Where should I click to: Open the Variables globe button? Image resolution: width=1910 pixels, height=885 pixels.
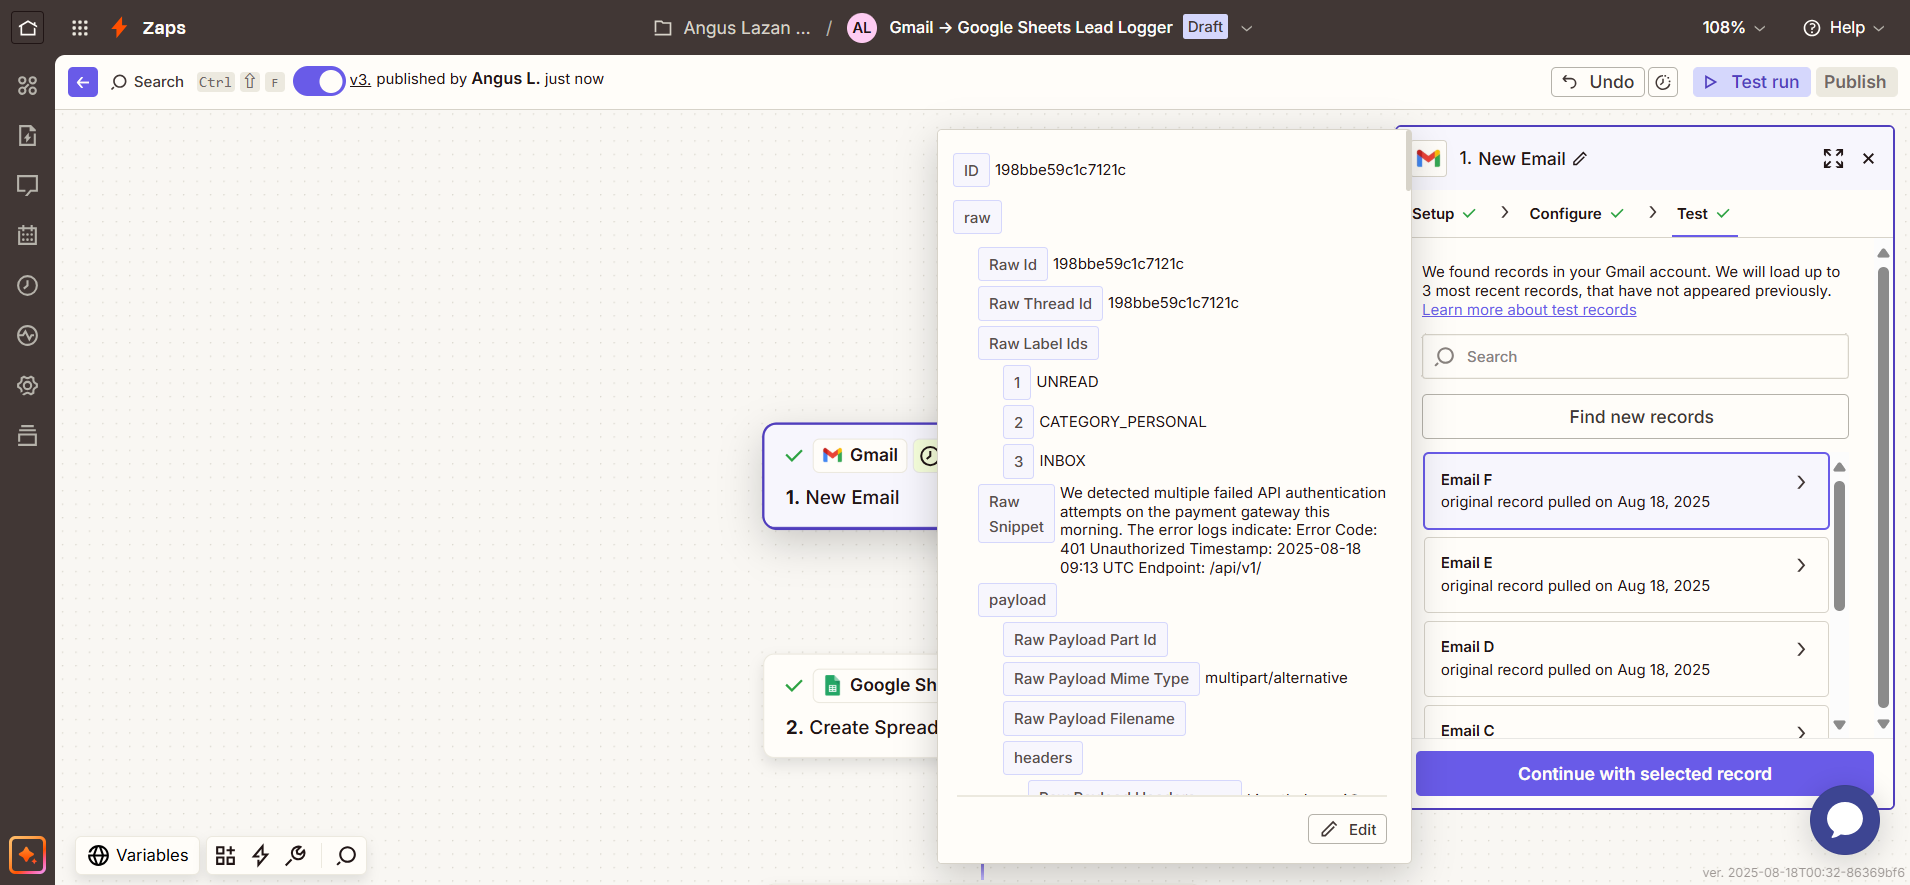coord(138,855)
